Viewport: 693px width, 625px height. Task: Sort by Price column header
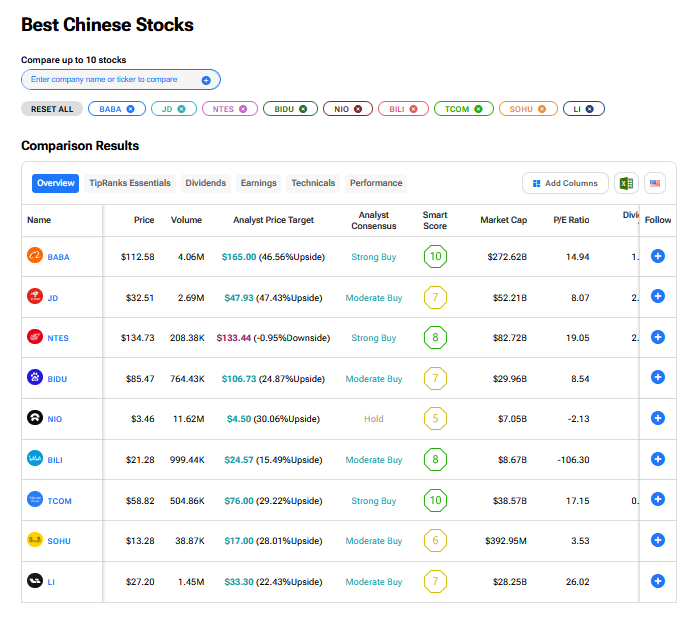144,220
